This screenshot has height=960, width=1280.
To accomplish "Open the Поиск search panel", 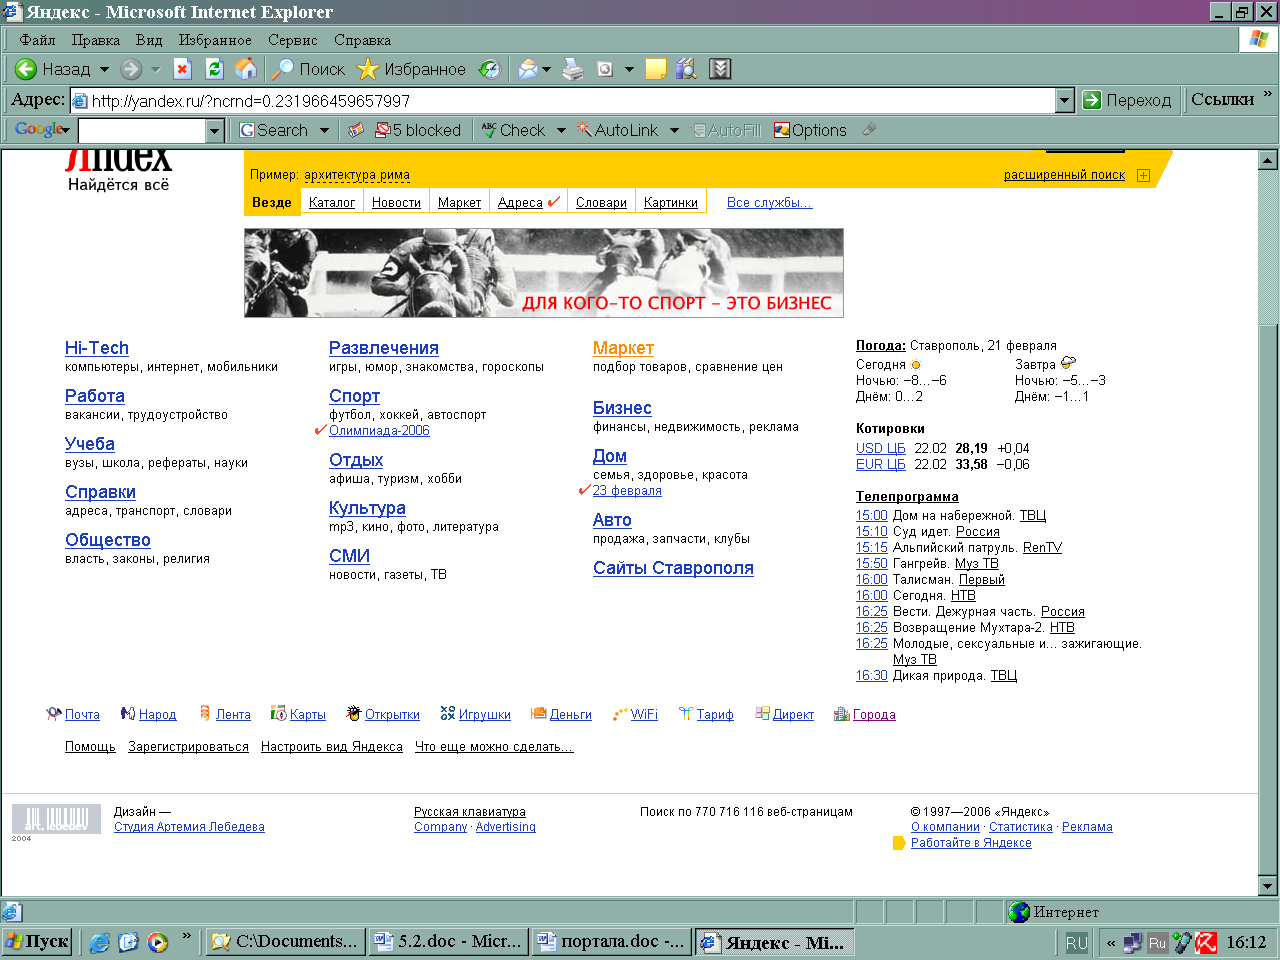I will tap(309, 69).
